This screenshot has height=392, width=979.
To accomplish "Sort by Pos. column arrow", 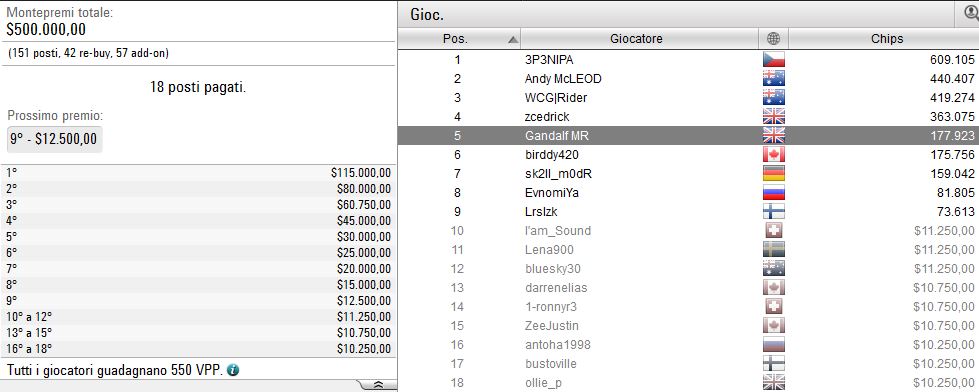I will 513,39.
